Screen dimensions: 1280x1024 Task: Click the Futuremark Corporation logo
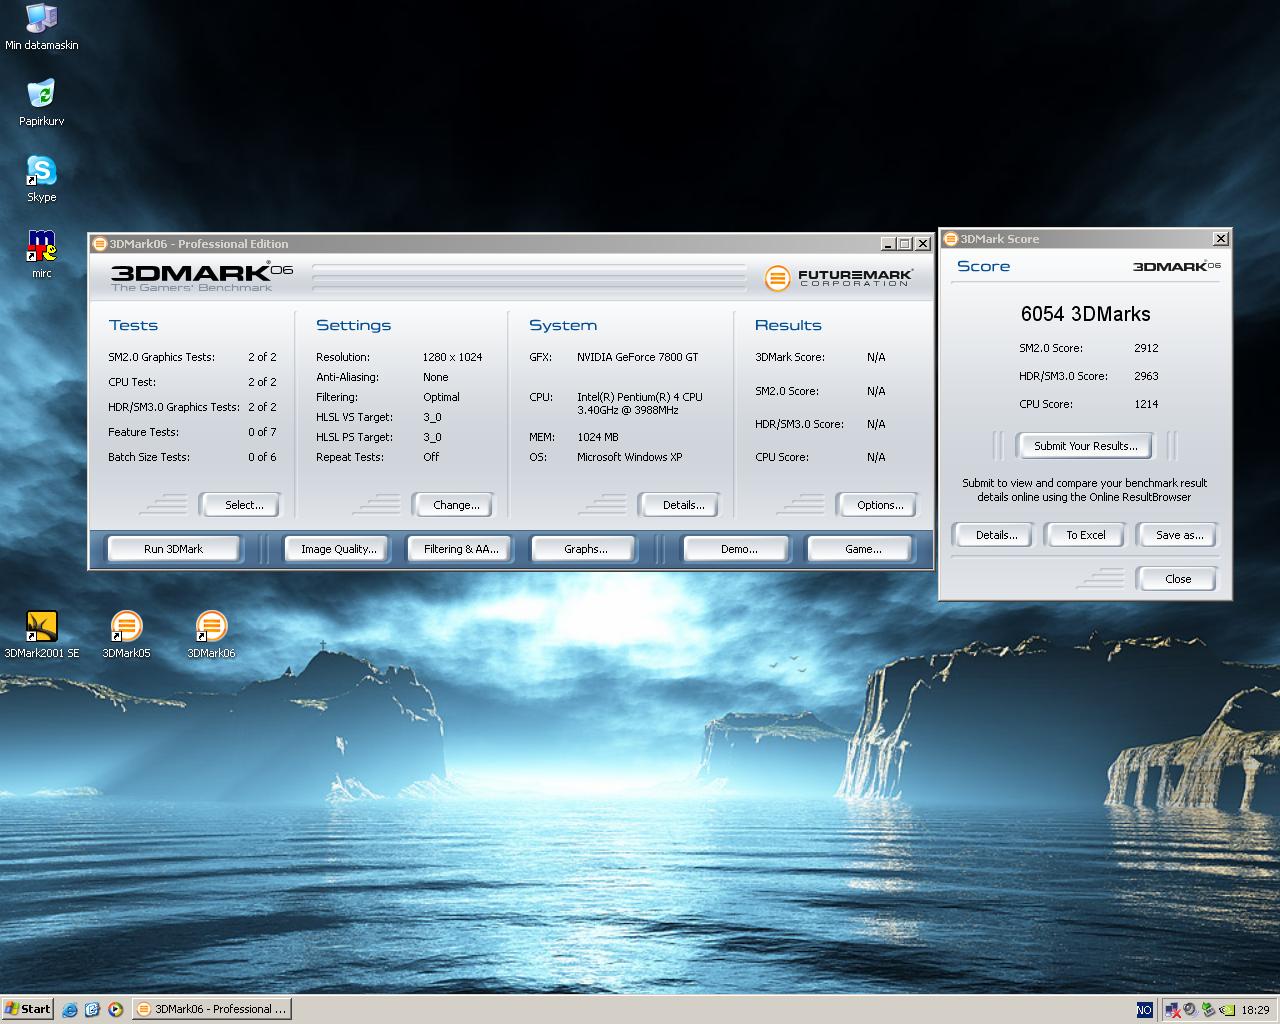pos(838,277)
